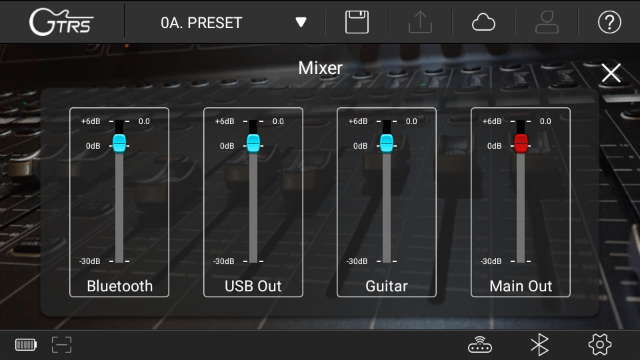Open the cloud presets icon
The width and height of the screenshot is (640, 360).
point(483,22)
